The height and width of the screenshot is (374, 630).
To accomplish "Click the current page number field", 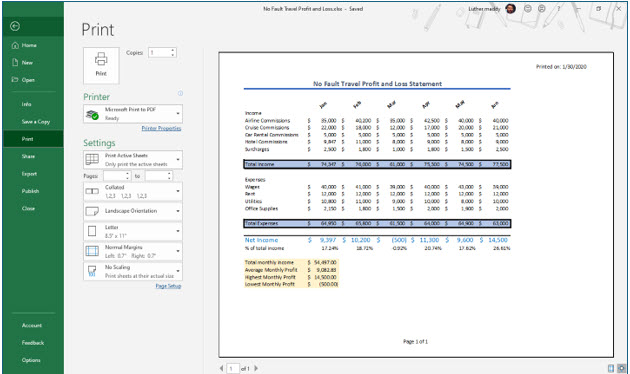I will tap(233, 368).
